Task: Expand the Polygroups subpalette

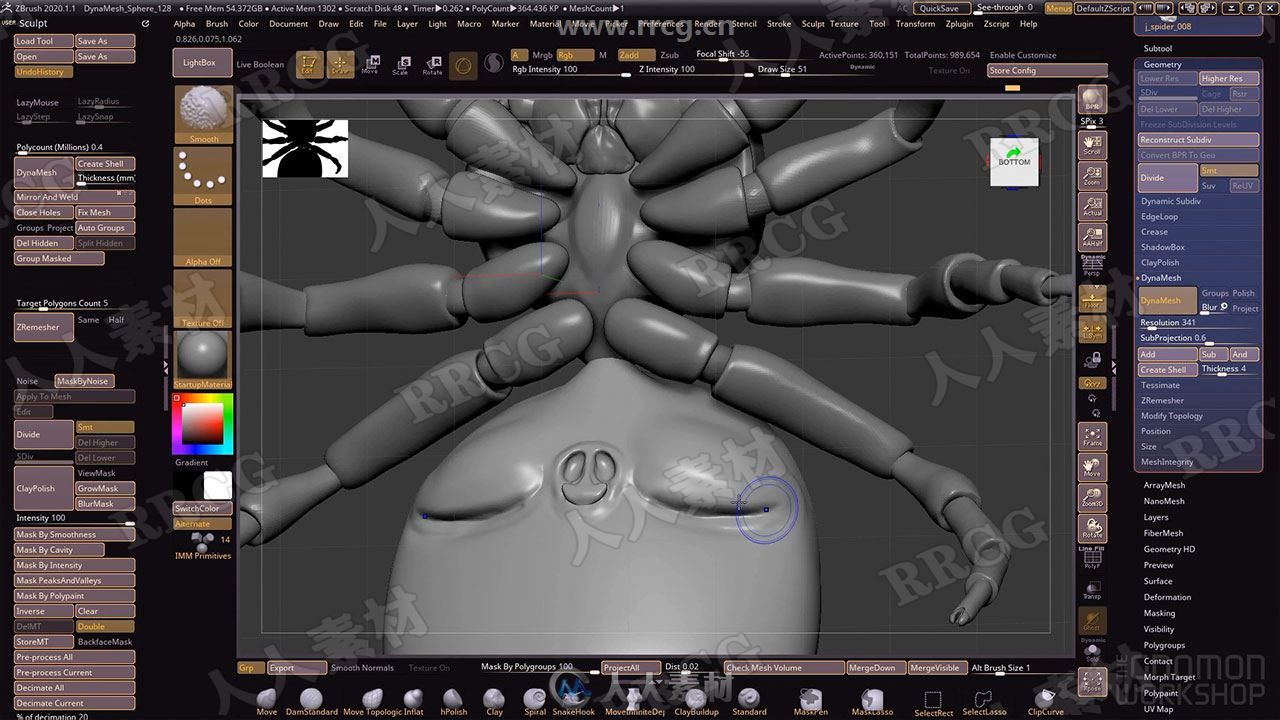Action: [1164, 645]
